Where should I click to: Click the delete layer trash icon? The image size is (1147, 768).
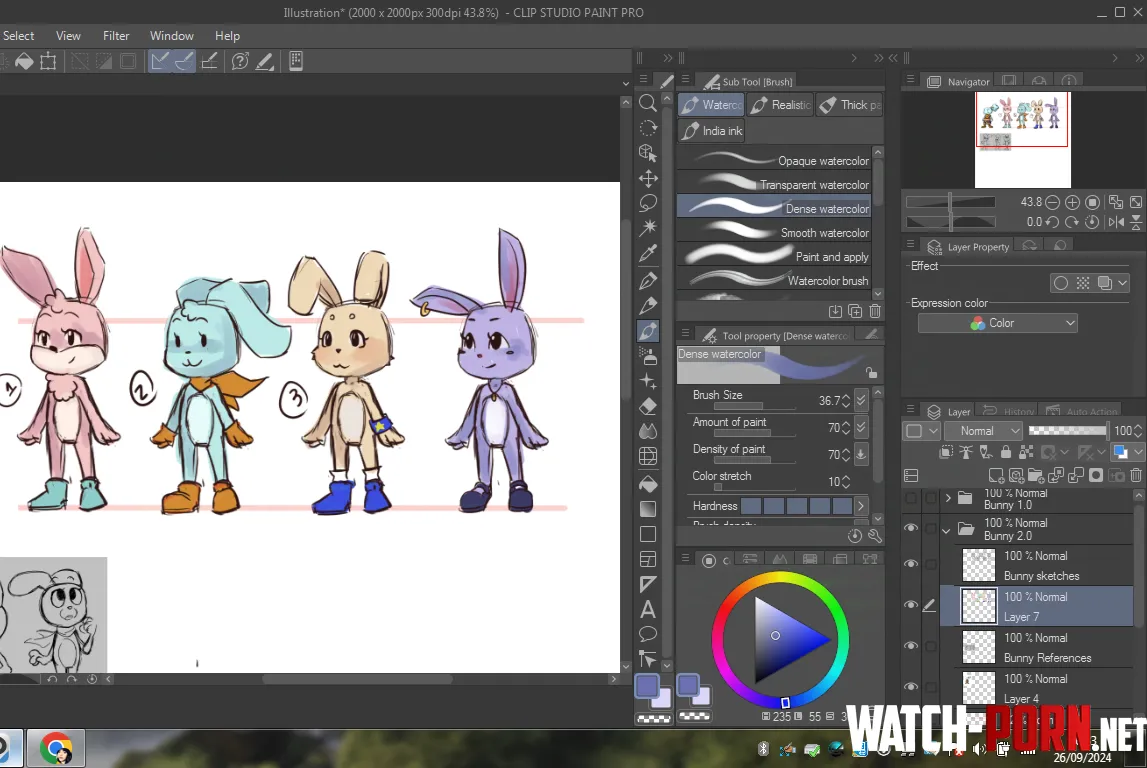1136,475
